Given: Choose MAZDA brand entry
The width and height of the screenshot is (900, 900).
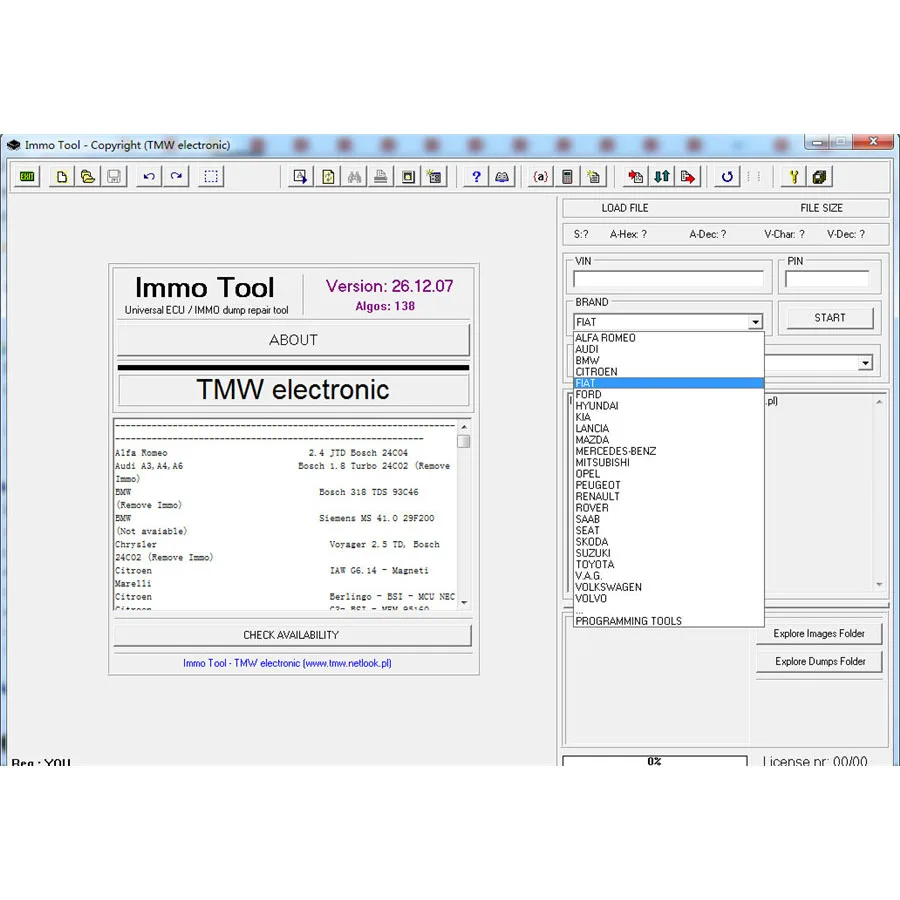Looking at the screenshot, I should point(669,440).
